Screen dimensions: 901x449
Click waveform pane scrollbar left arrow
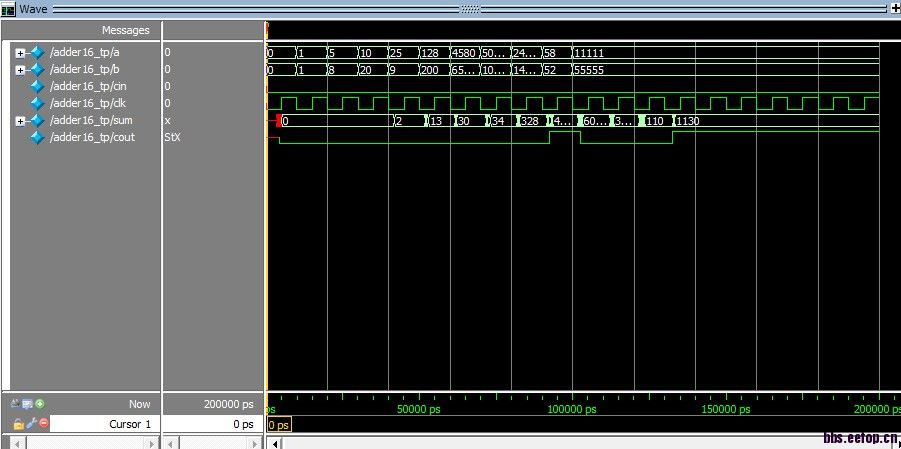pos(276,444)
